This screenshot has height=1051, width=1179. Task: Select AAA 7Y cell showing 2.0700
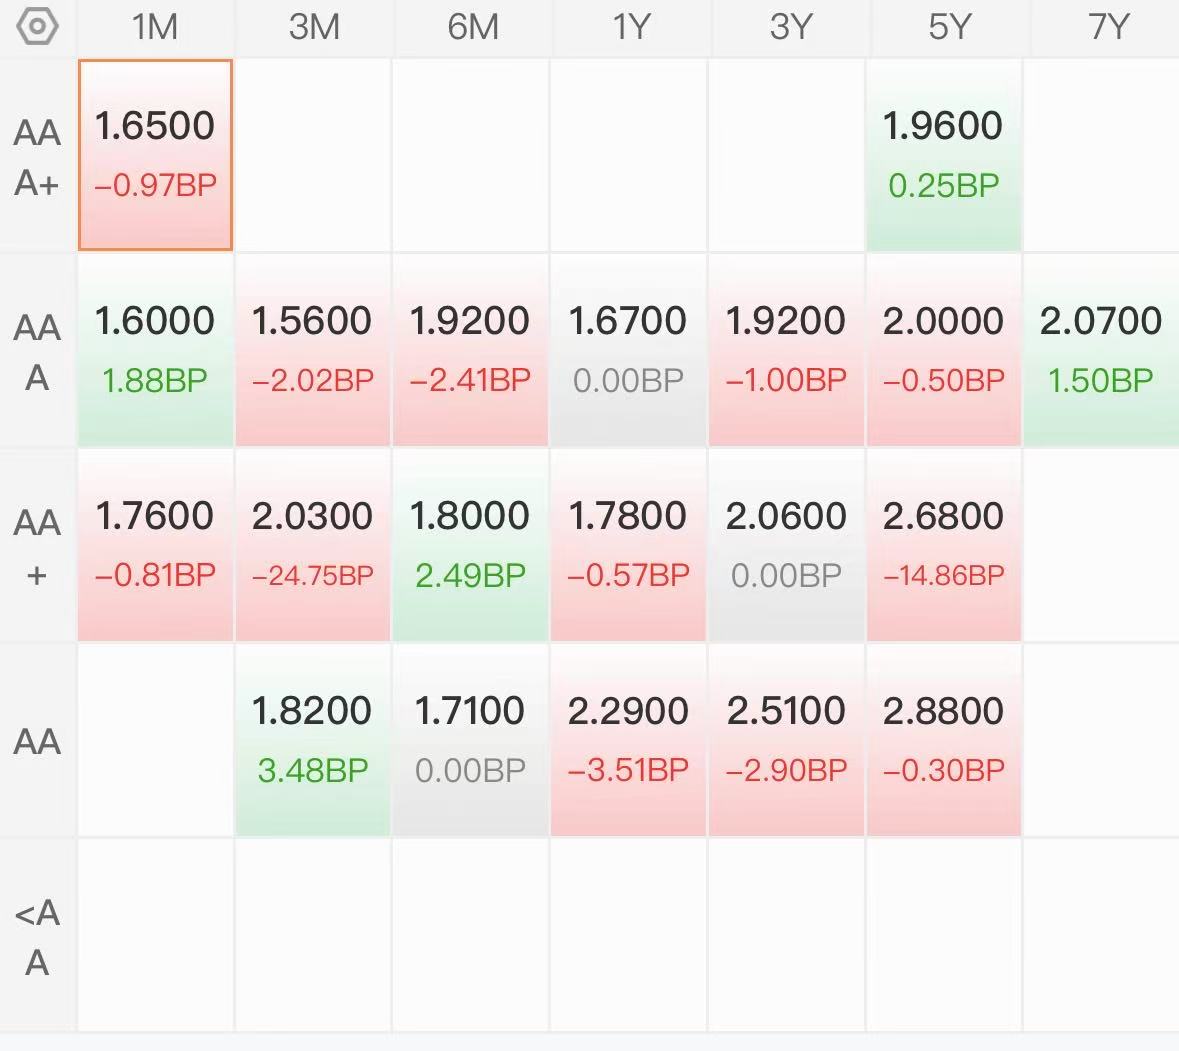[1101, 350]
